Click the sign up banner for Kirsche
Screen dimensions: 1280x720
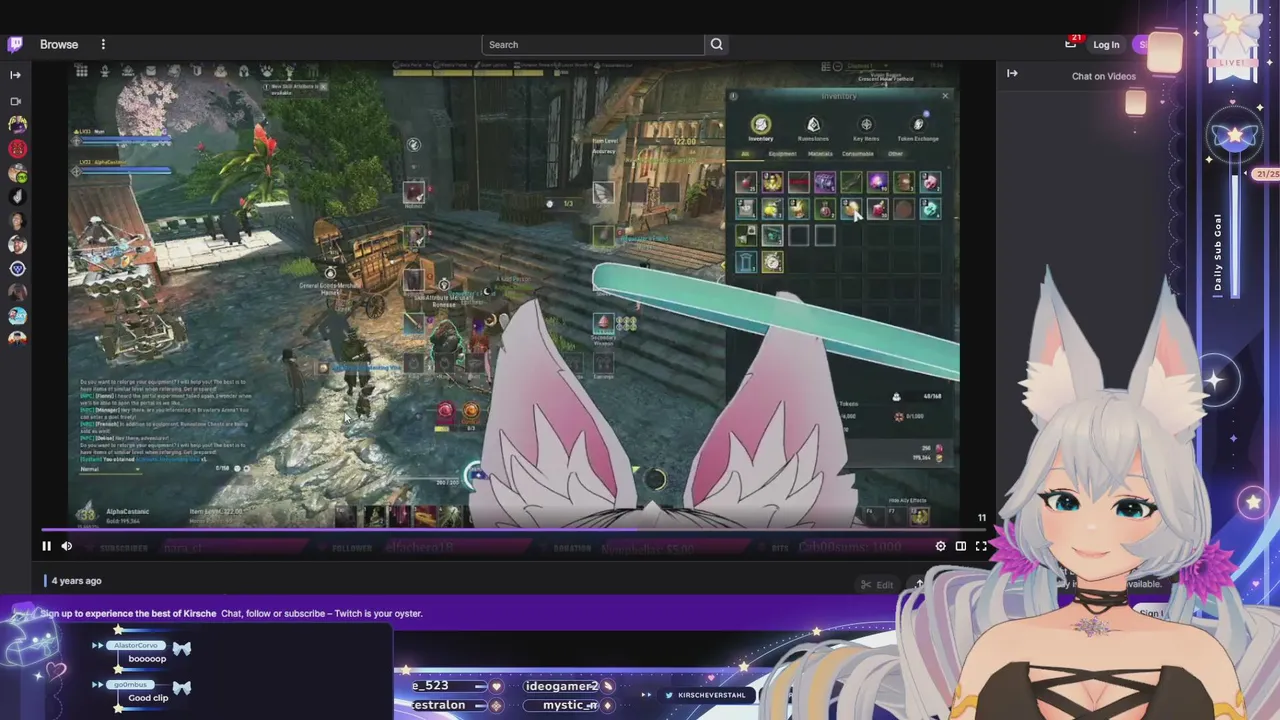coord(231,613)
